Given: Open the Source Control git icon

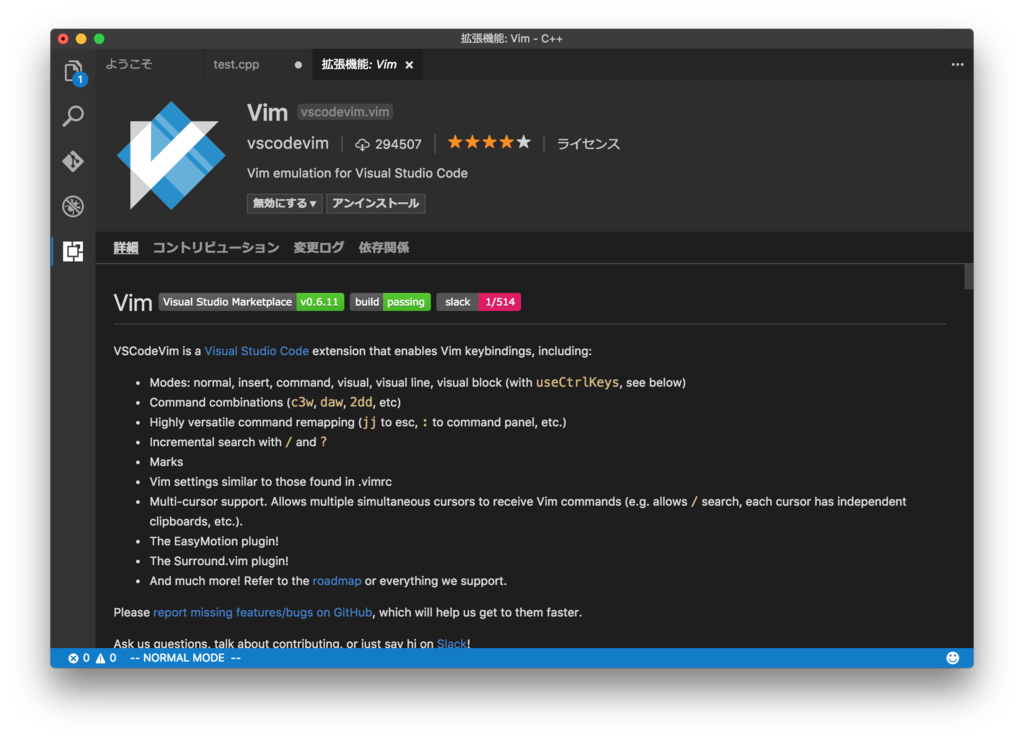Looking at the screenshot, I should (x=73, y=161).
